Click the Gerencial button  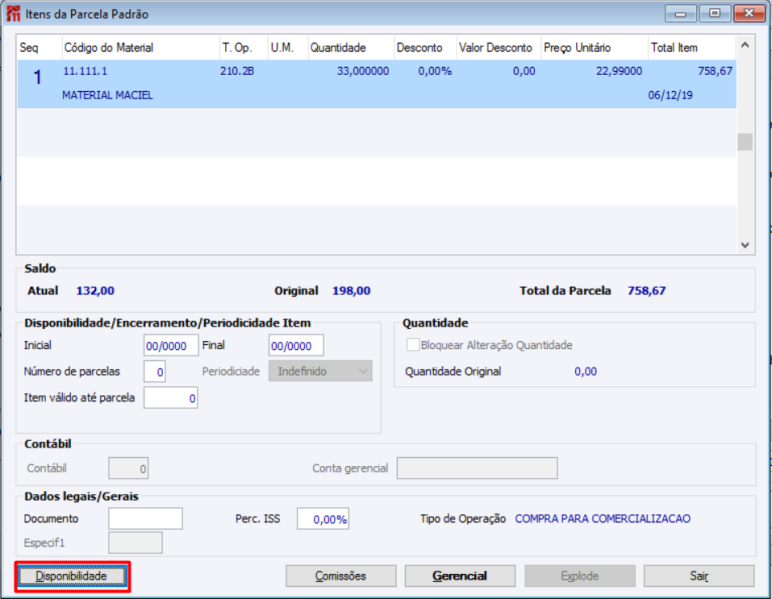click(460, 576)
